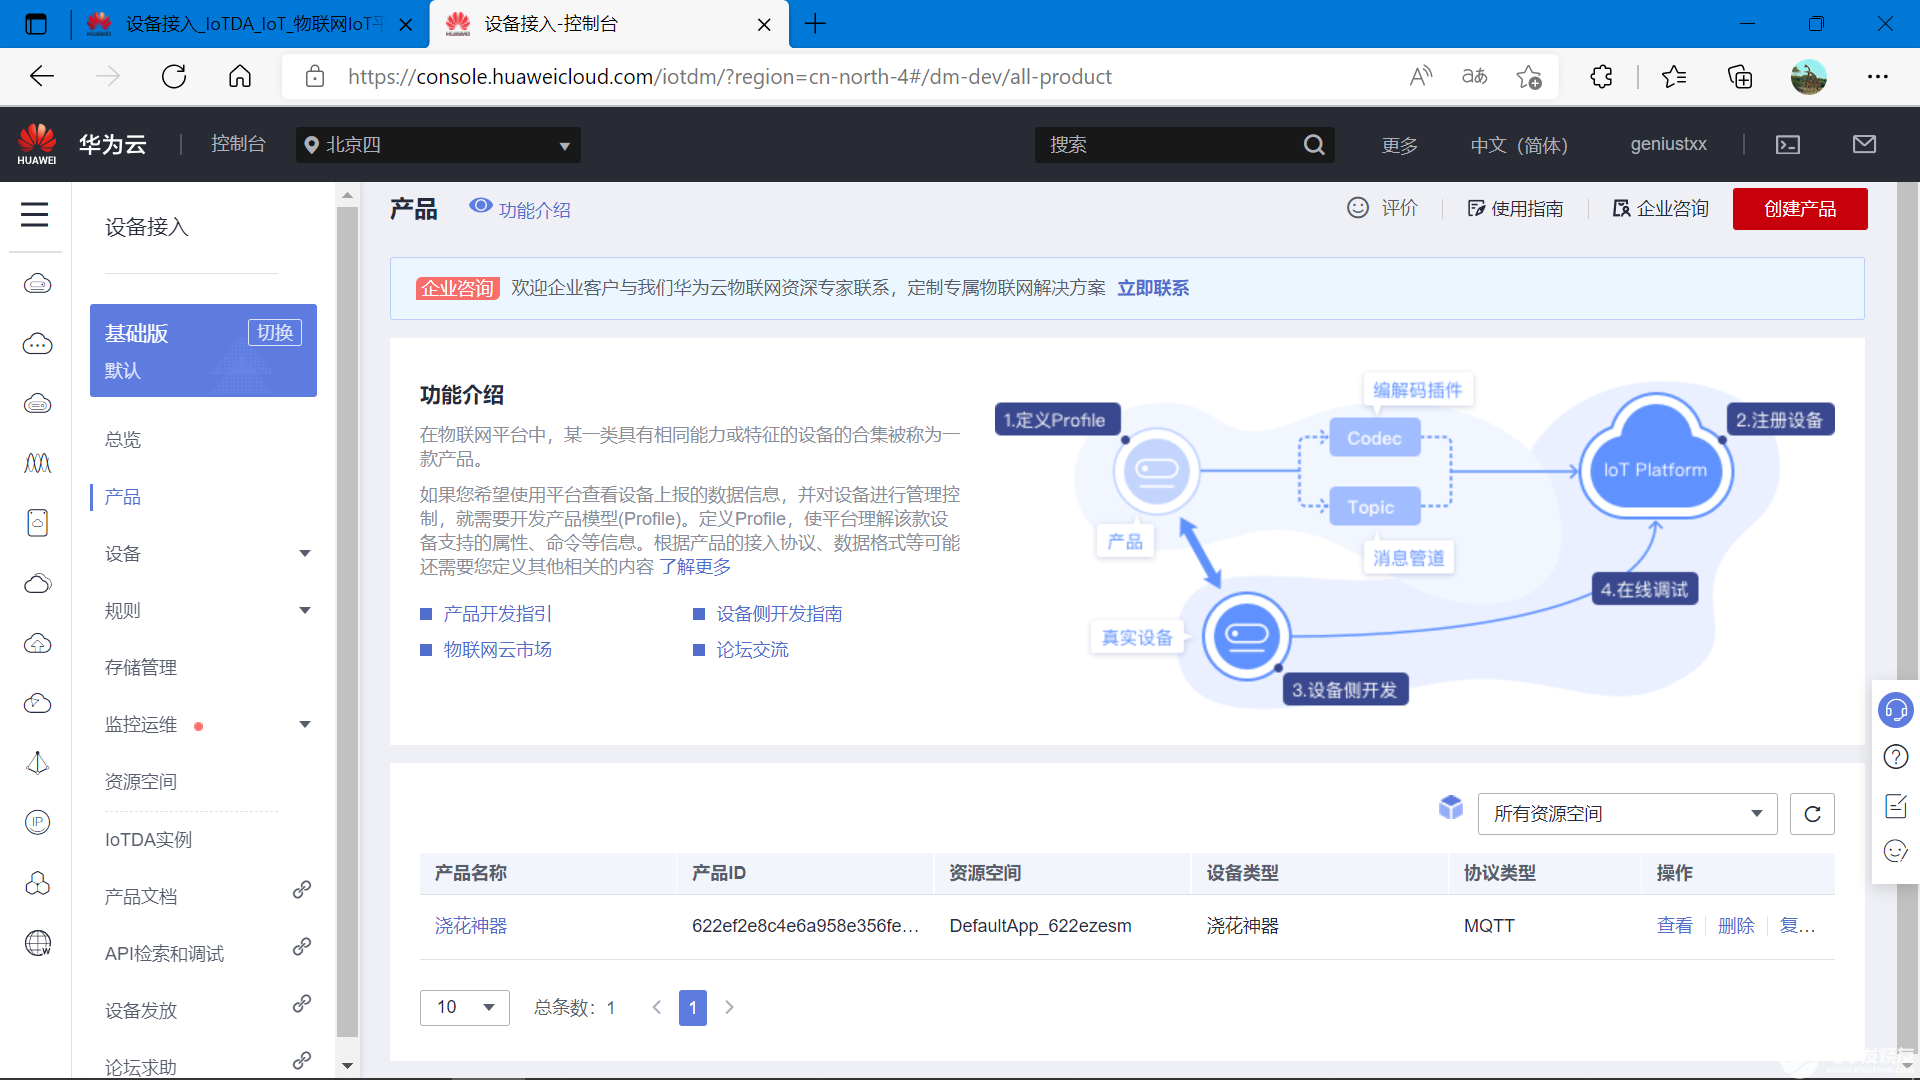Click the IP icon in left rail

(38, 822)
